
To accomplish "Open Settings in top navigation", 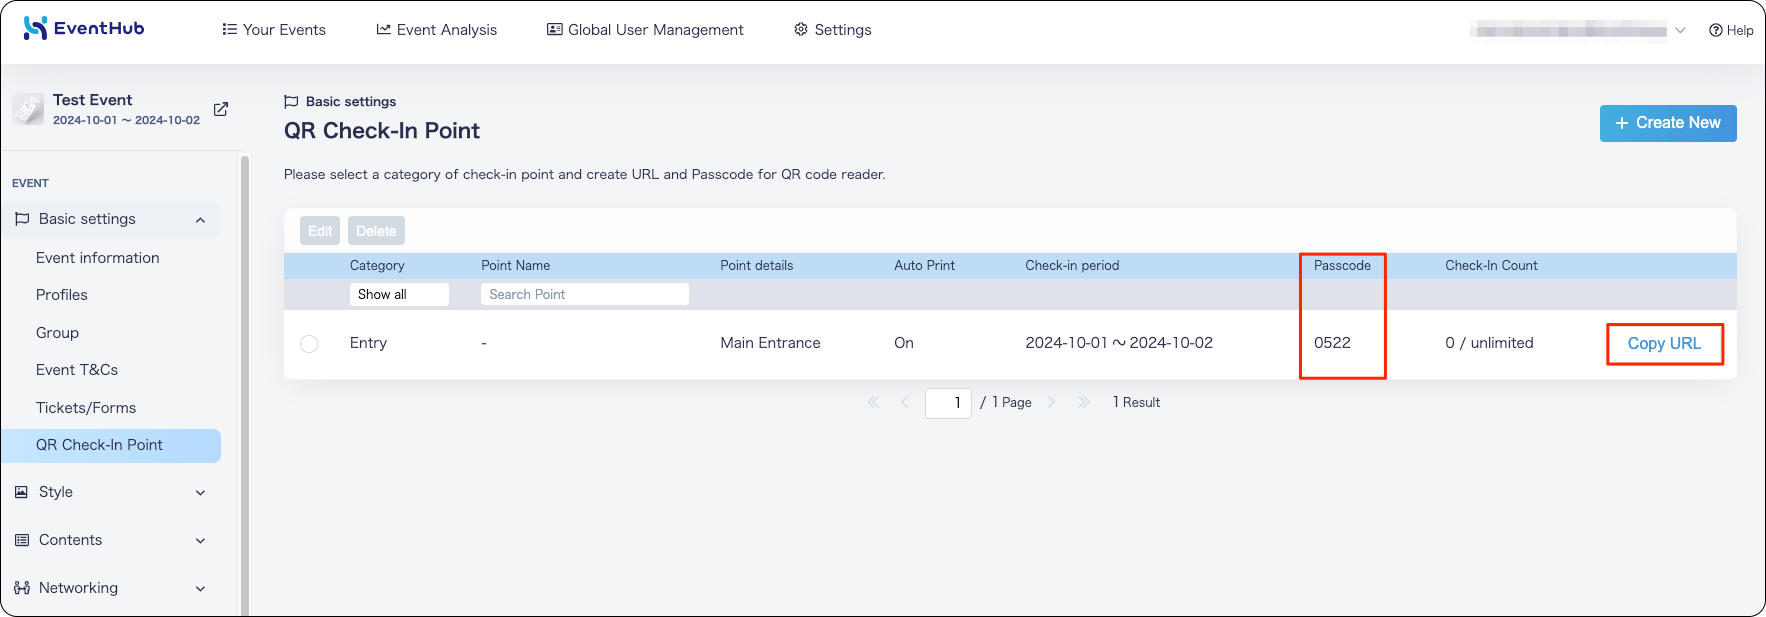I will click(x=833, y=30).
